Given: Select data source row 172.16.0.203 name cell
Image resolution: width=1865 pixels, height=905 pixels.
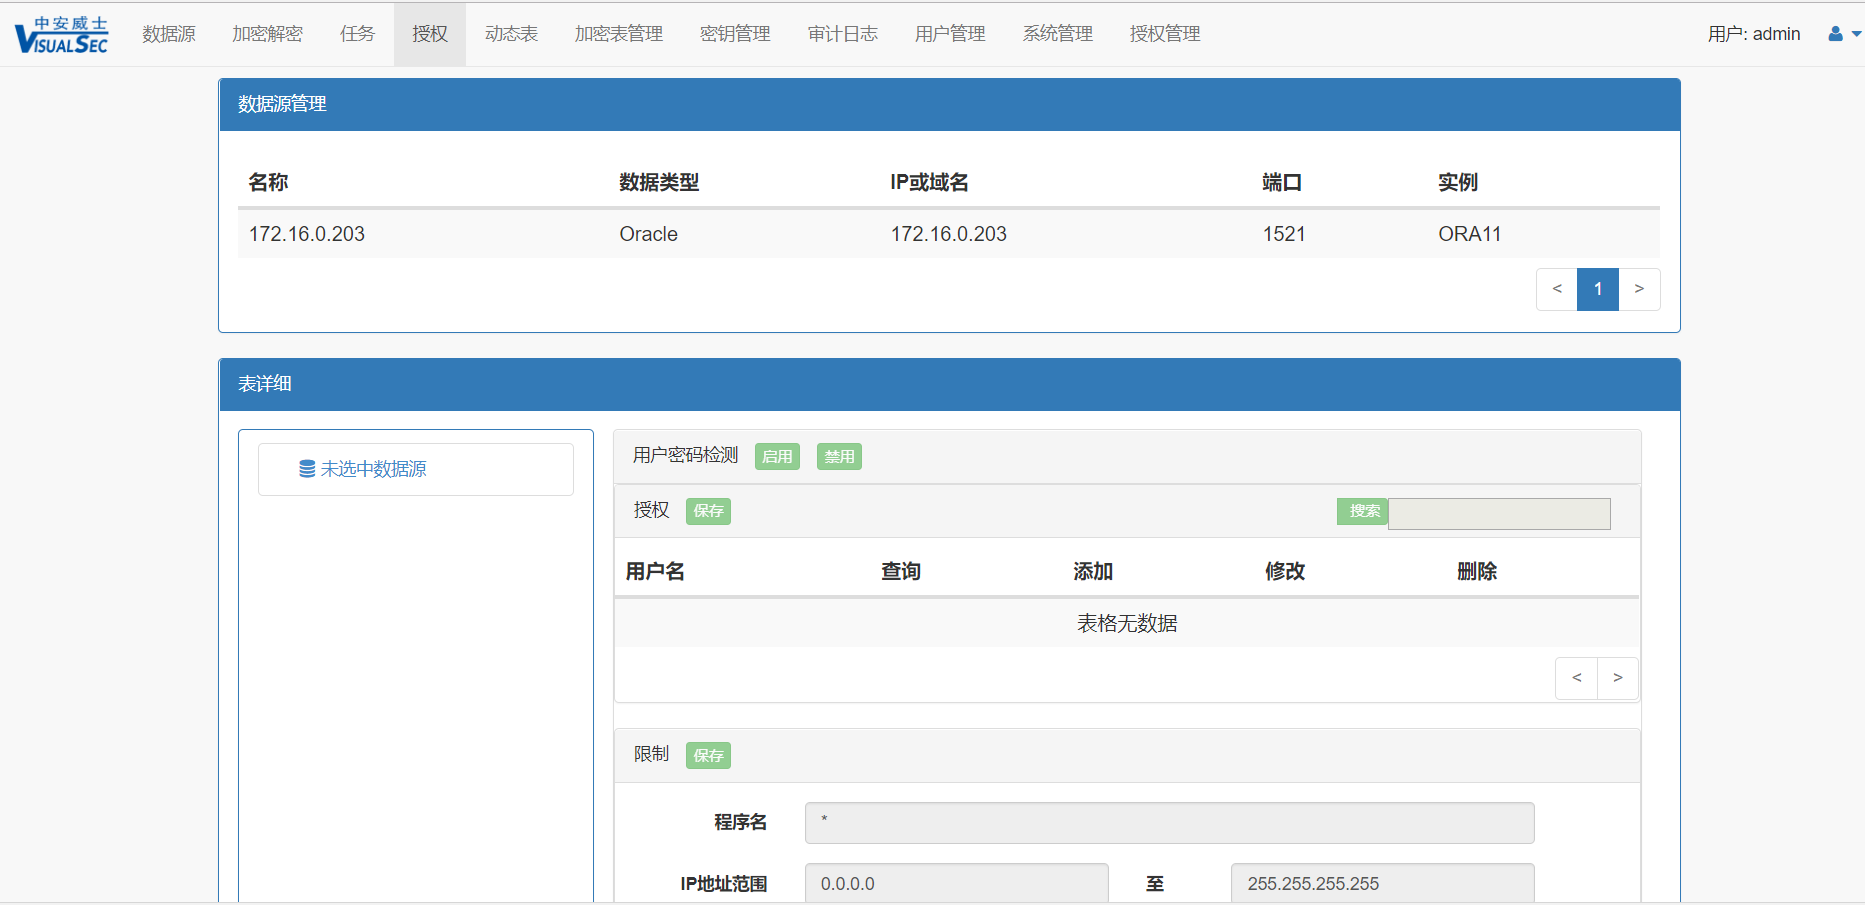Looking at the screenshot, I should (307, 234).
